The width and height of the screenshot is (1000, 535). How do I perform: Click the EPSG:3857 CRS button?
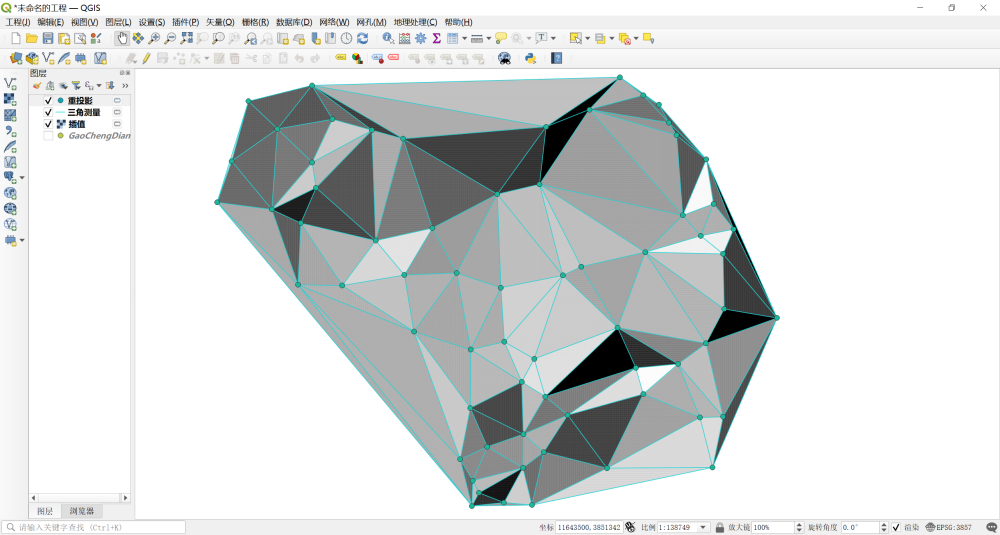pos(946,527)
